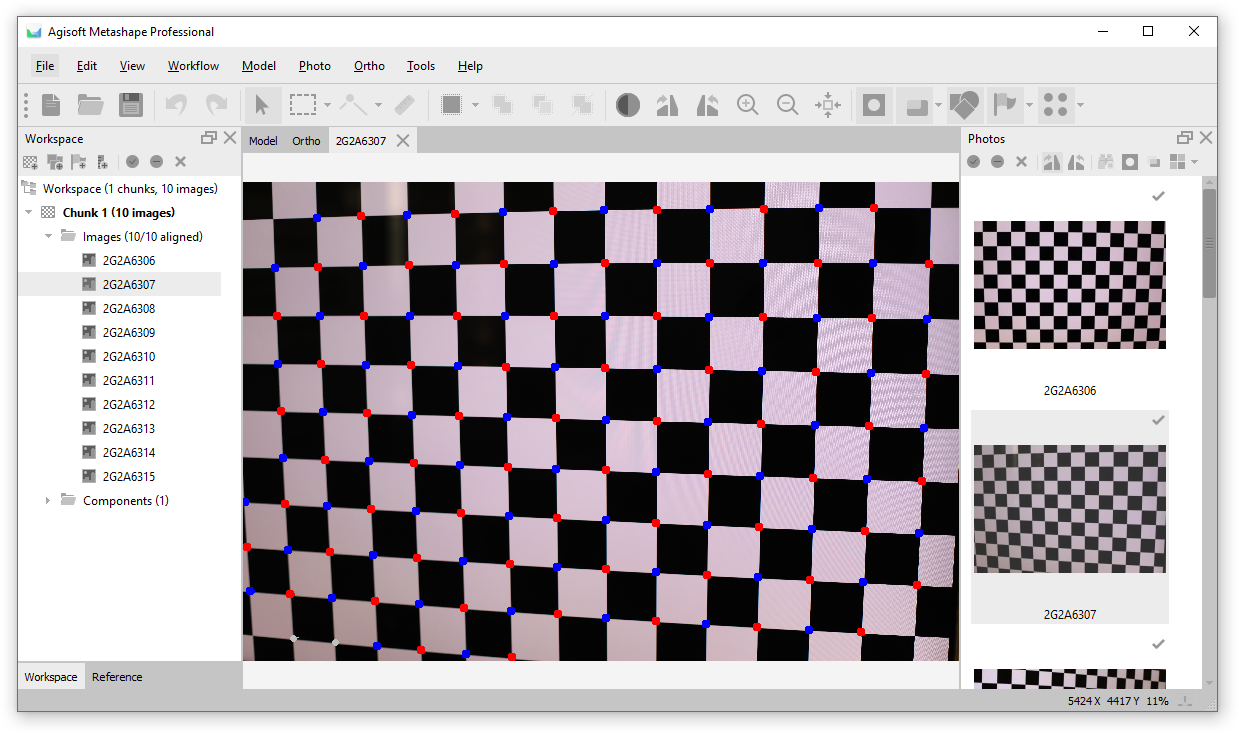1239x734 pixels.
Task: Open the File menu
Action: point(45,66)
